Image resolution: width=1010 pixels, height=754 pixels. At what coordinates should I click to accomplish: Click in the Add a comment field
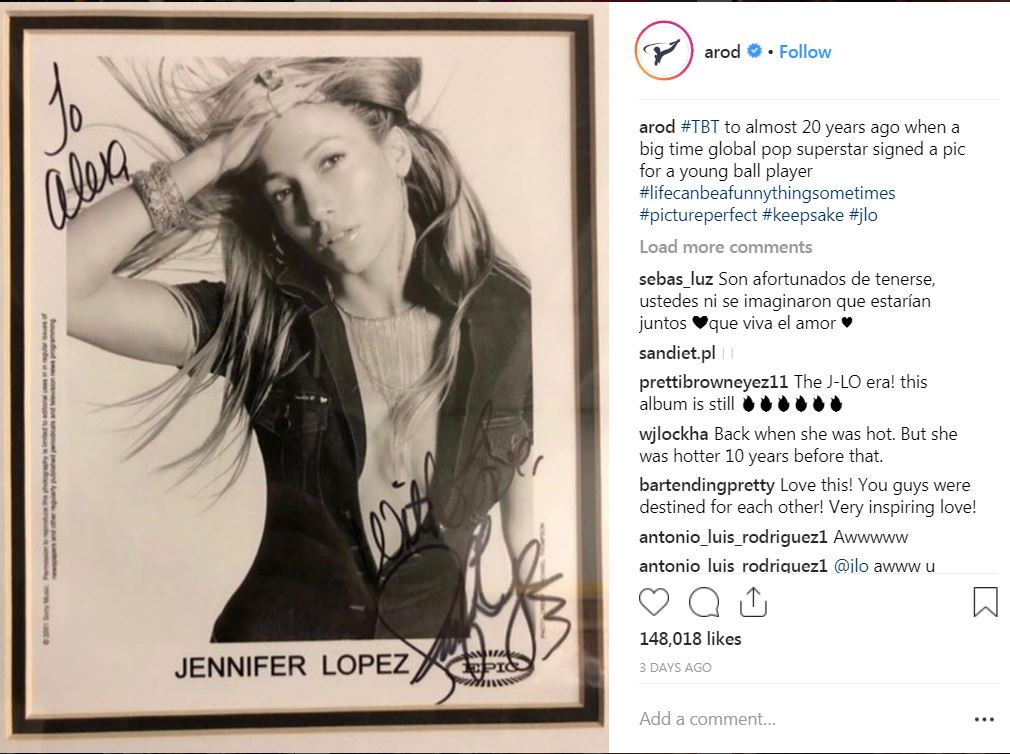(799, 719)
